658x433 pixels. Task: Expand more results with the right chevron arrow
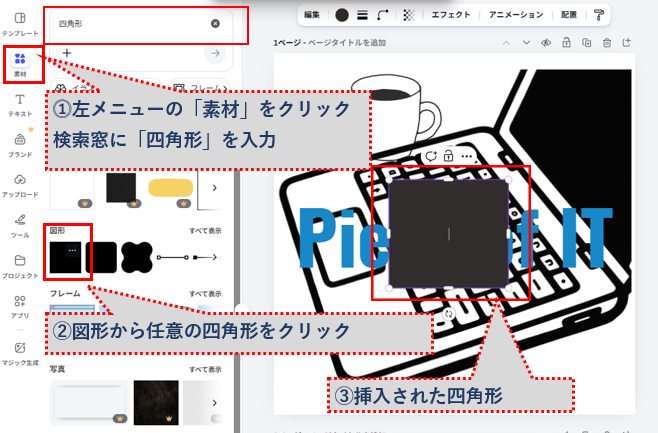(213, 187)
